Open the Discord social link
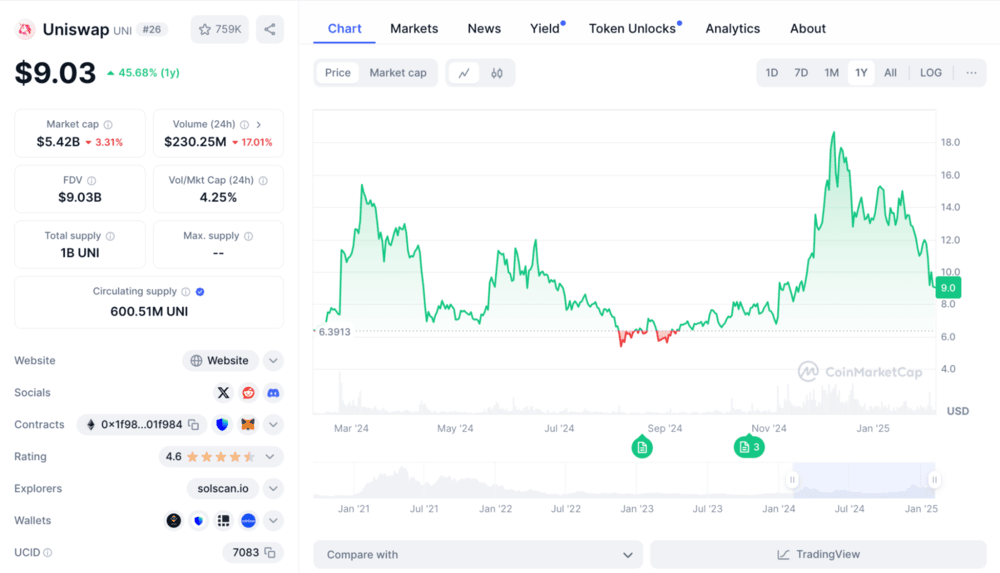Viewport: 1000px width, 573px height. pos(273,393)
